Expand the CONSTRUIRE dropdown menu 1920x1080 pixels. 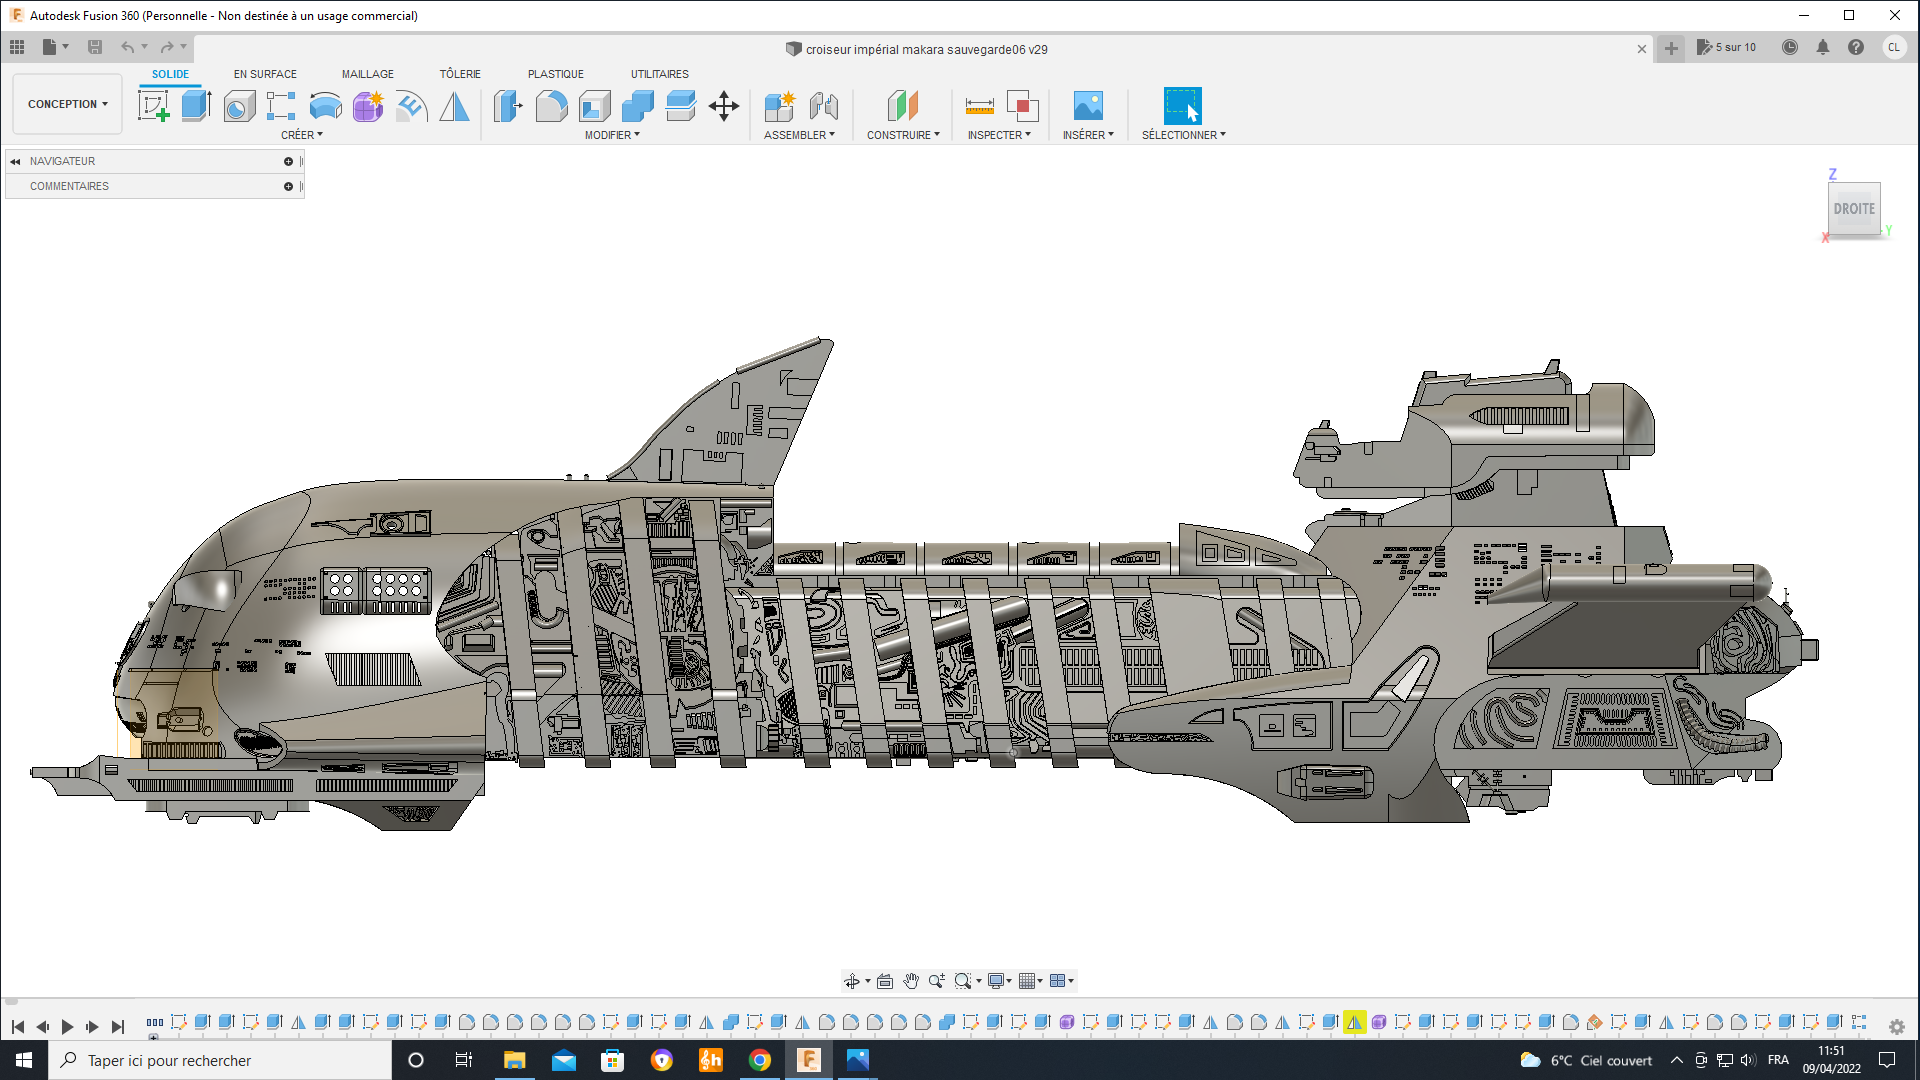tap(903, 135)
